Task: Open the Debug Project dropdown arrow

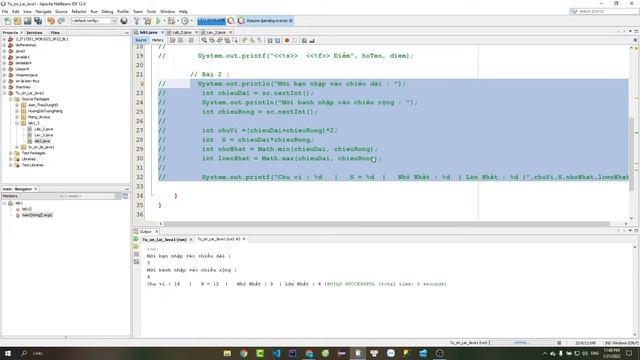Action: 178,21
